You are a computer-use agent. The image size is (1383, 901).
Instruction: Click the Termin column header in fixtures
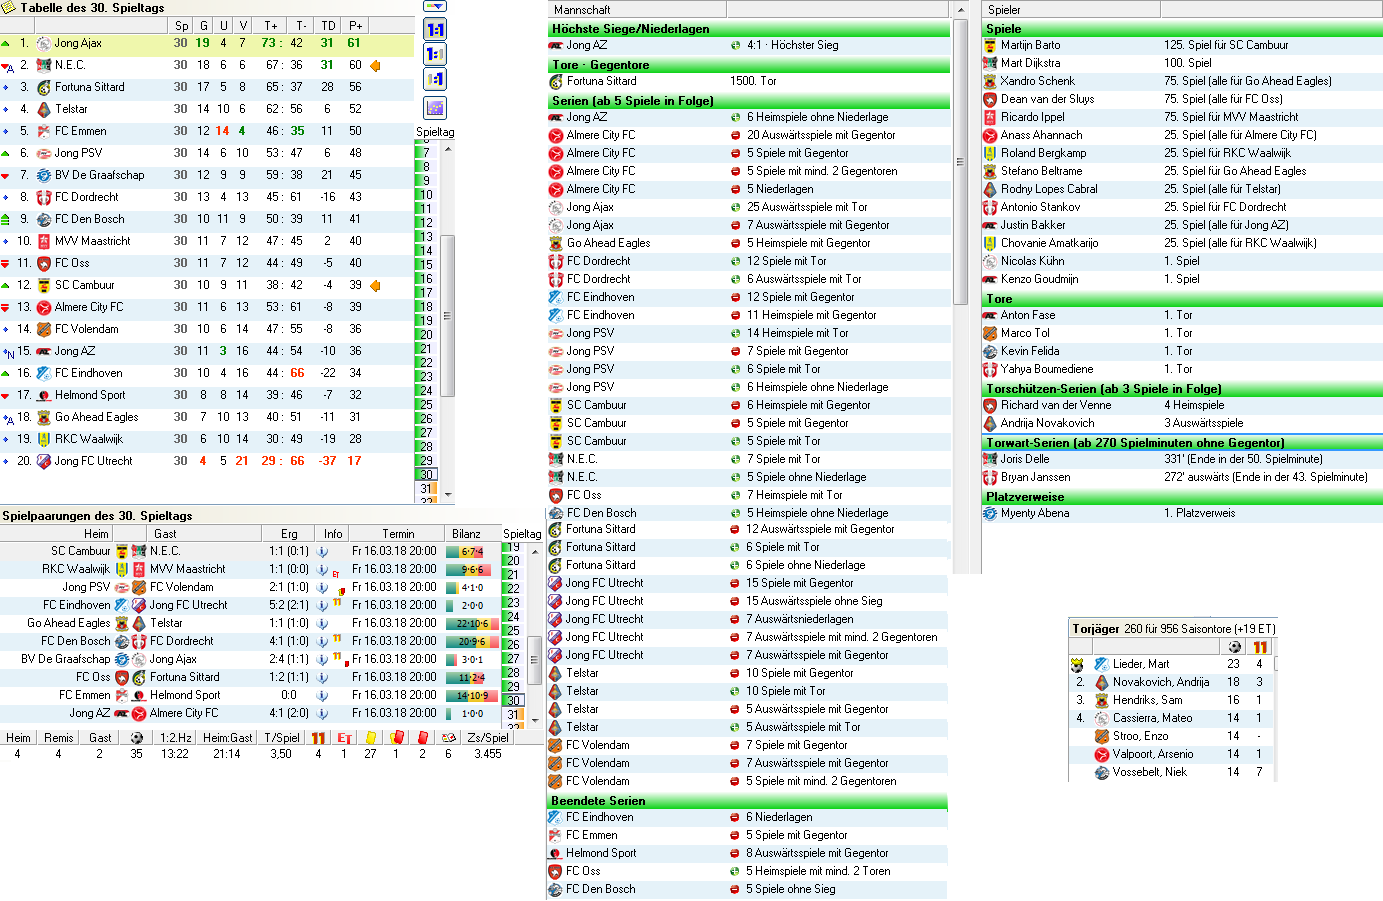tap(398, 534)
